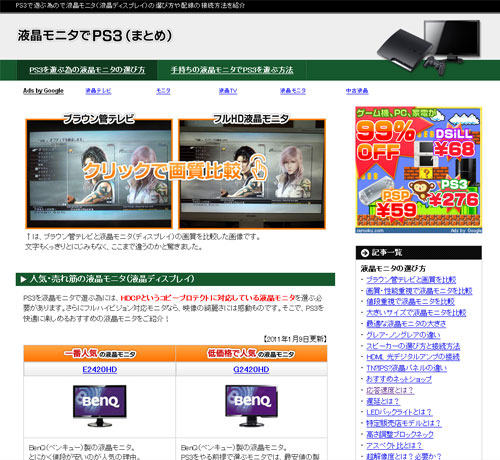Open the Ads by Google label link
Viewport: 500px width, 460px height.
(x=43, y=91)
